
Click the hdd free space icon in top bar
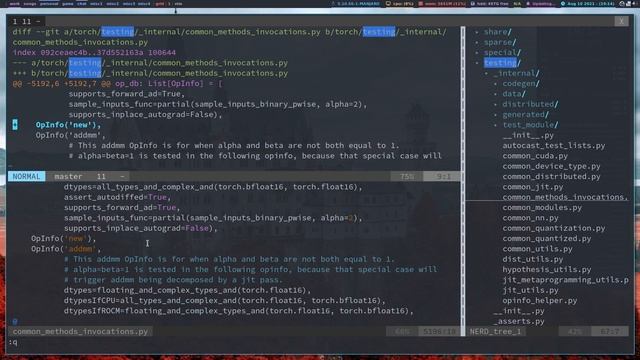coord(473,4)
